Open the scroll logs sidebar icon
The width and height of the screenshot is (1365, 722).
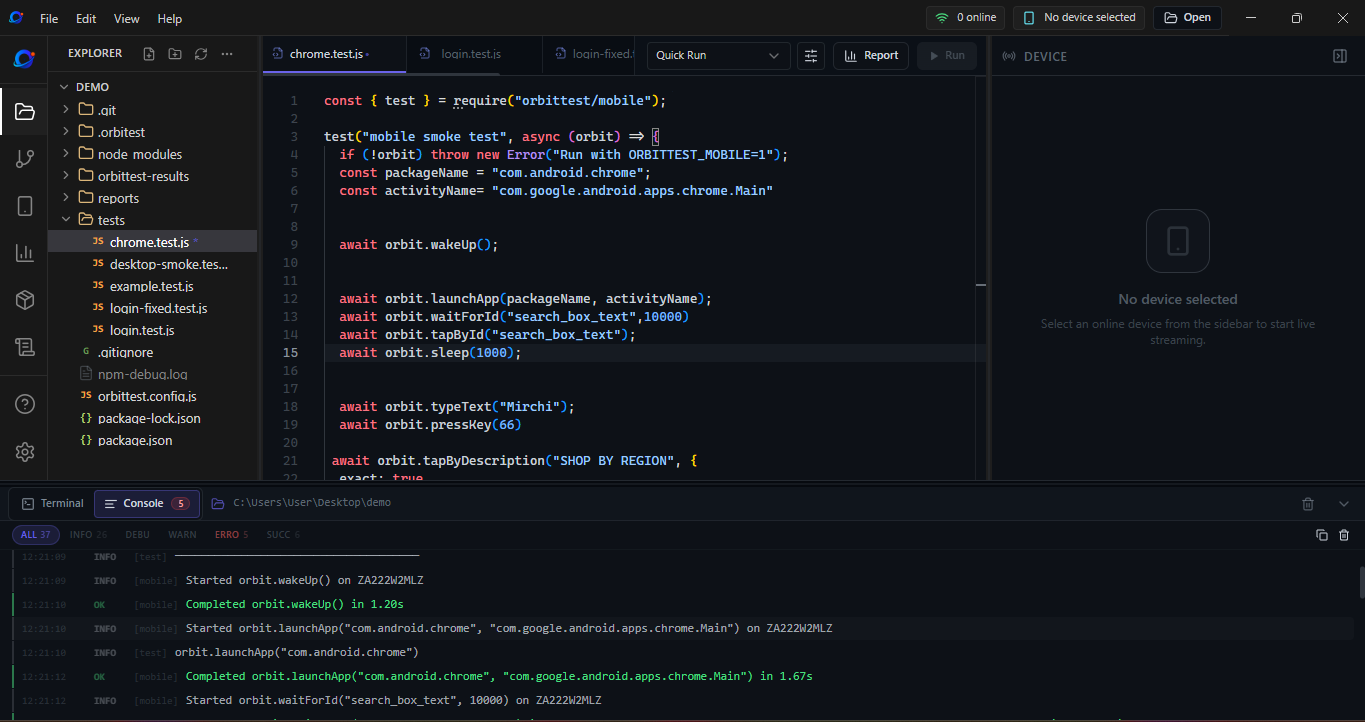pyautogui.click(x=25, y=347)
